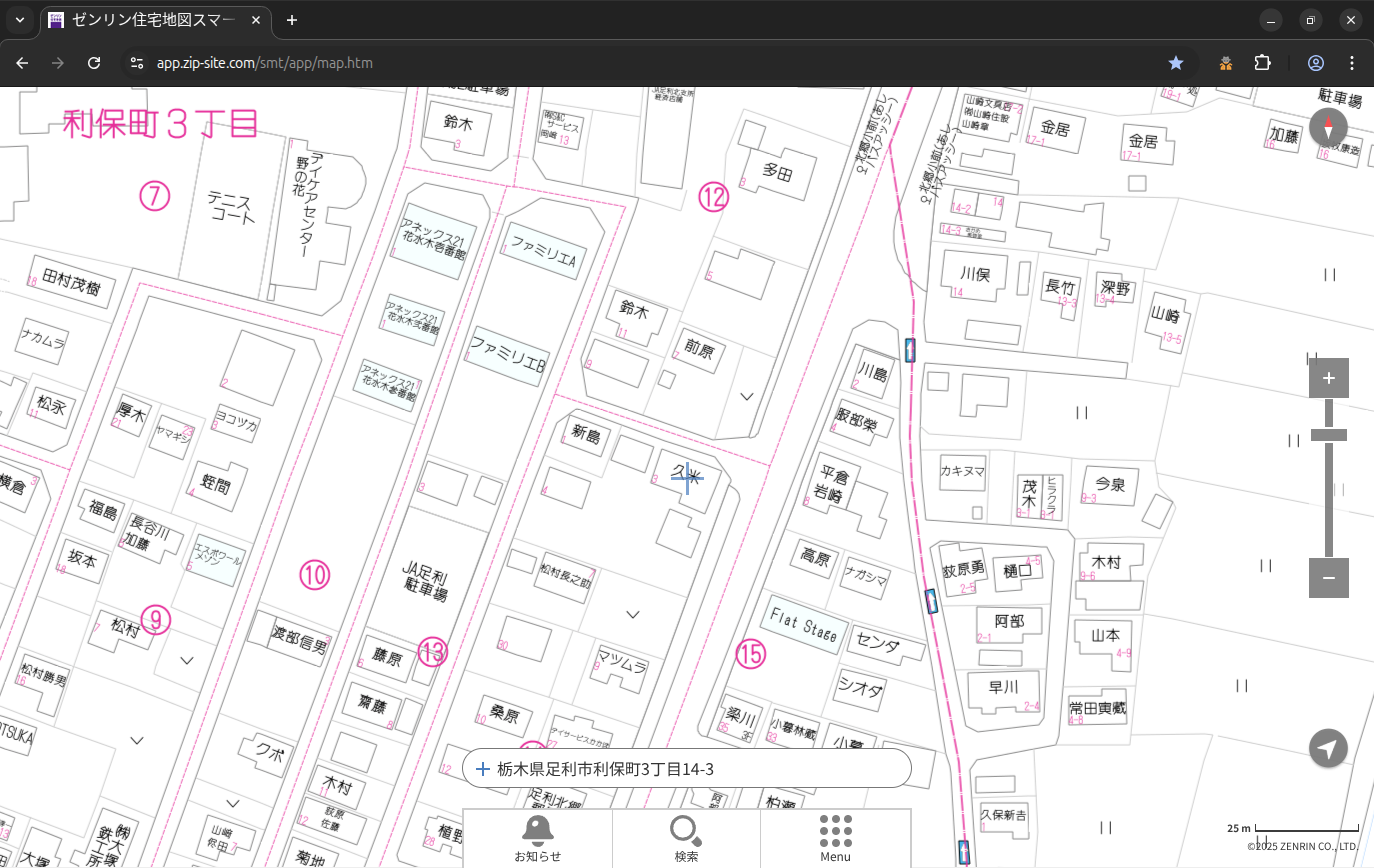This screenshot has height=868, width=1374.
Task: View site information icon in address bar
Action: tap(137, 63)
